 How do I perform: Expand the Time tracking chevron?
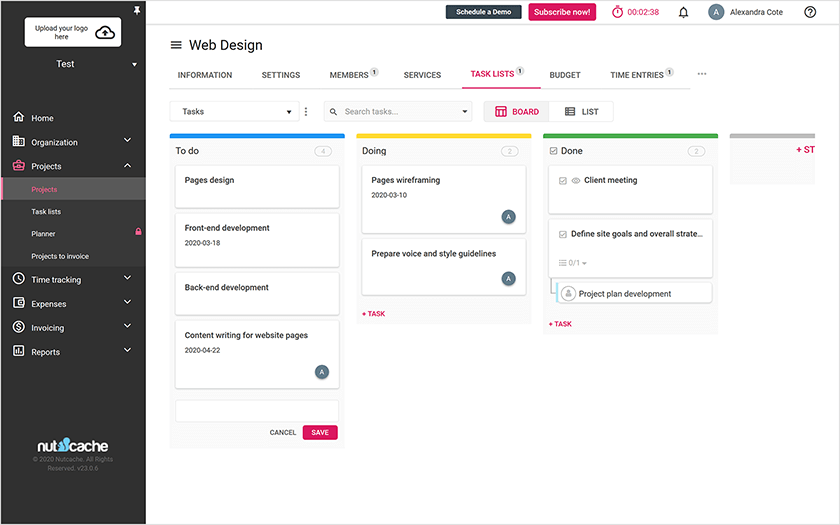[128, 278]
